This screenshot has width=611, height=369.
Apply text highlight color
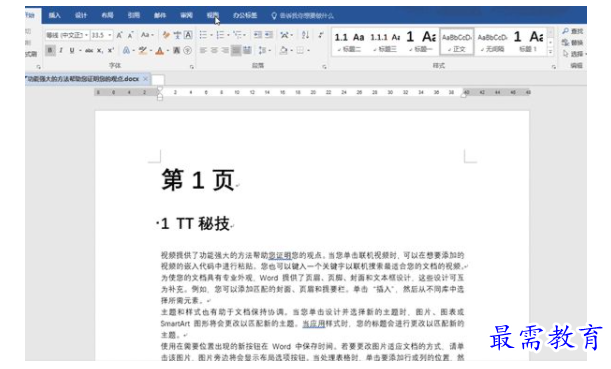pyautogui.click(x=143, y=50)
